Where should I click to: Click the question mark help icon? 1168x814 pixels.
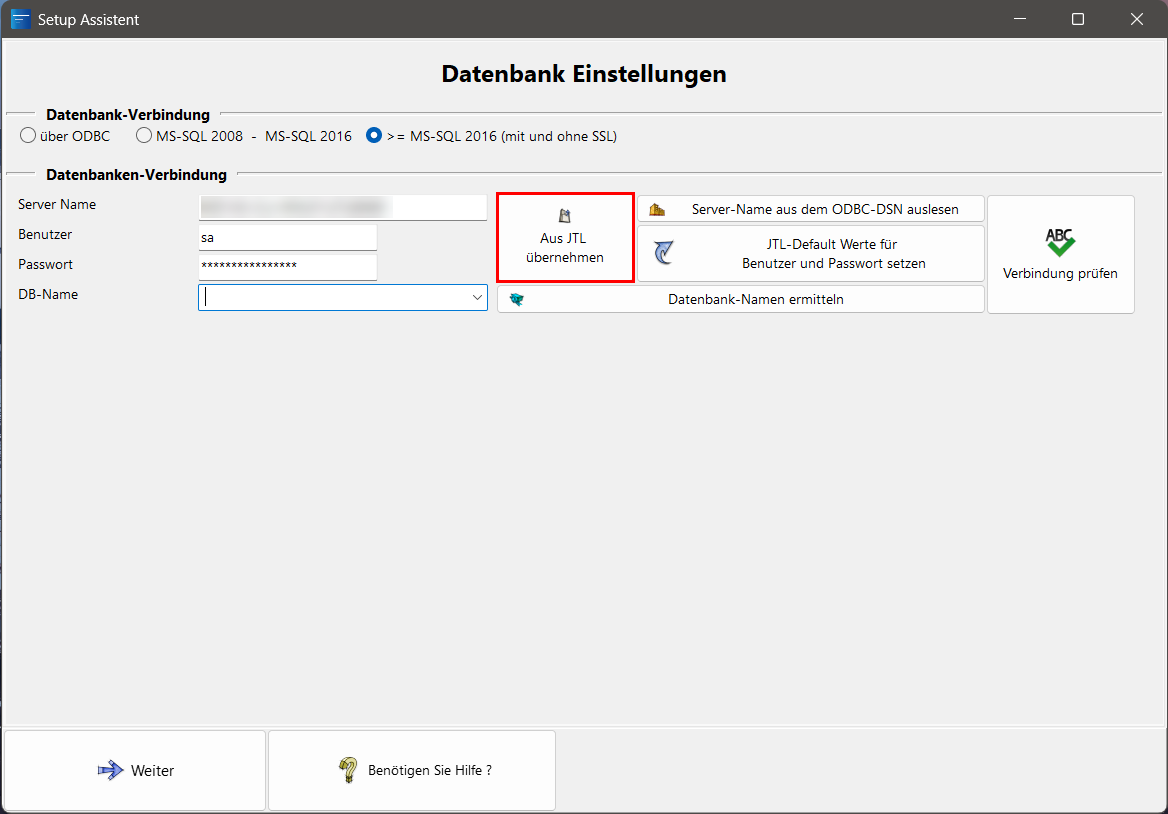pyautogui.click(x=348, y=770)
